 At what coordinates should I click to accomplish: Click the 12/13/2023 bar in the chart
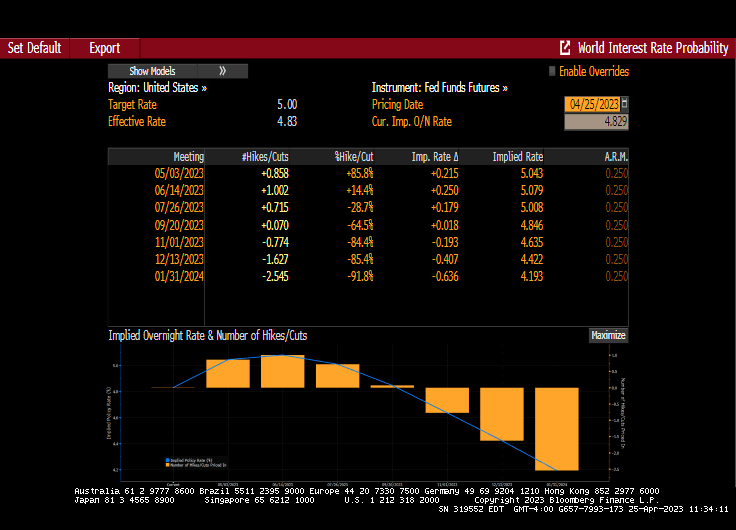[x=502, y=414]
